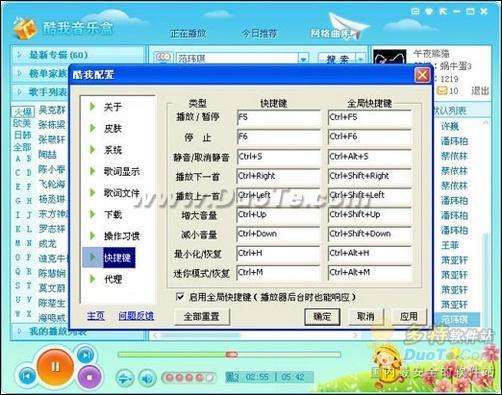Screen dimensions: 502x395
Task: Click the purple stop button
Action: pos(89,377)
